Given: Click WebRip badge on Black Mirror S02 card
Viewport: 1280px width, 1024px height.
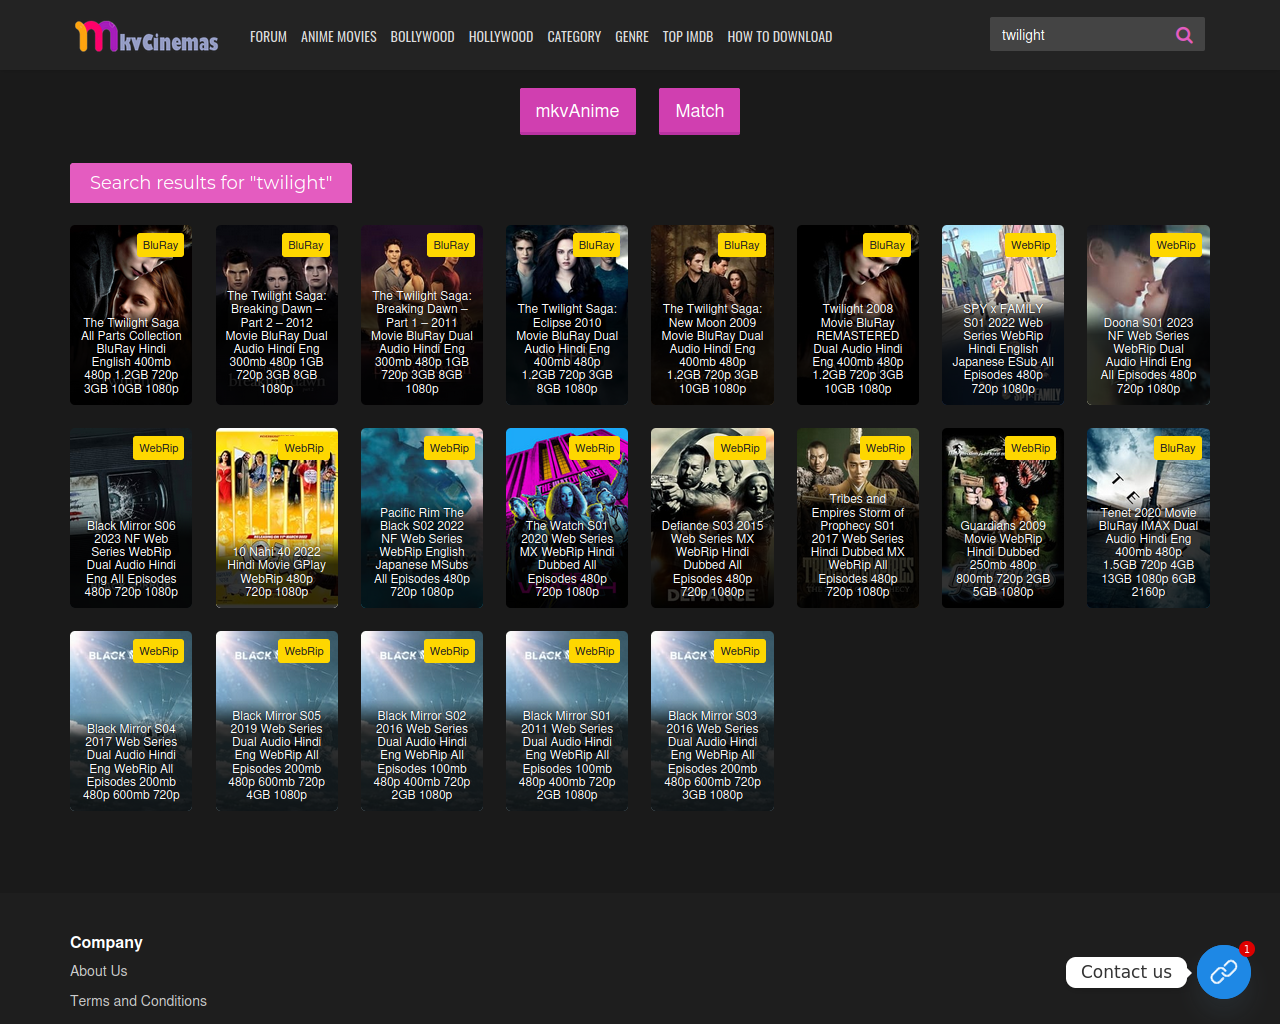Looking at the screenshot, I should pyautogui.click(x=449, y=651).
